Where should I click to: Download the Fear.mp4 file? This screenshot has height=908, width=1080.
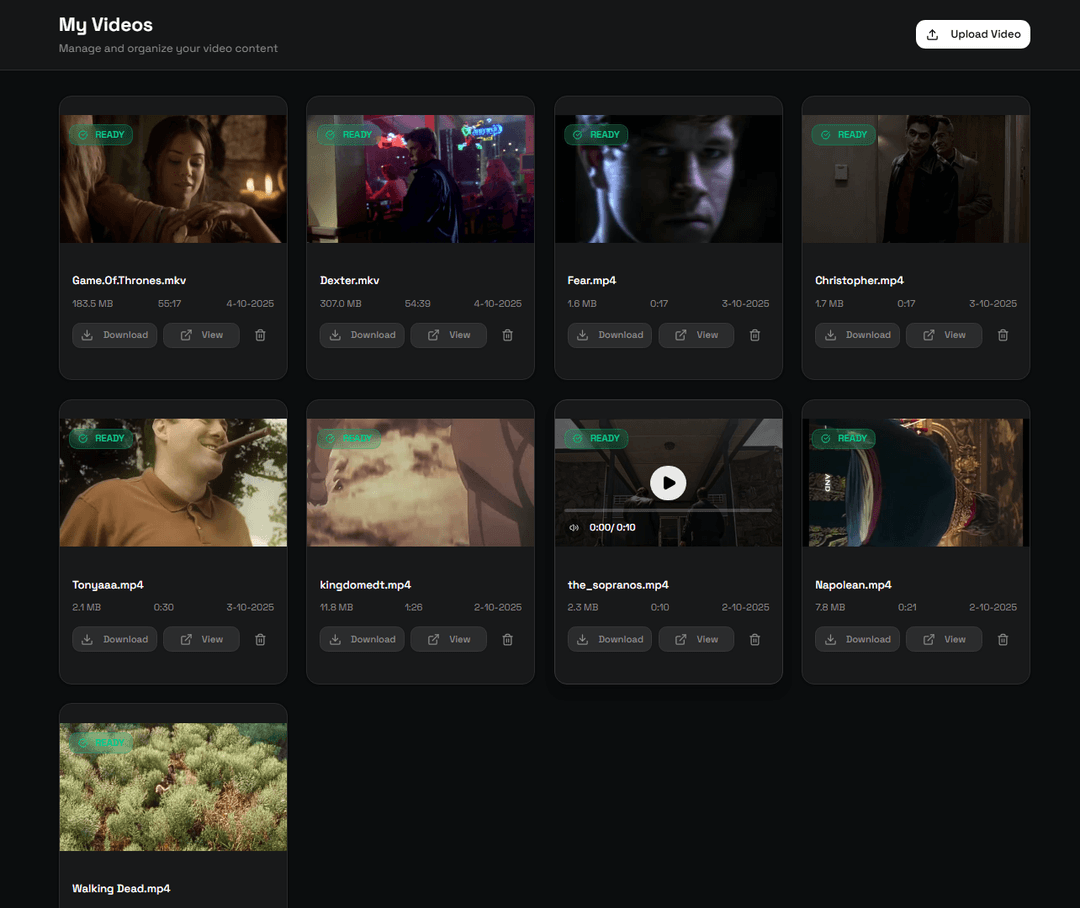tap(610, 335)
